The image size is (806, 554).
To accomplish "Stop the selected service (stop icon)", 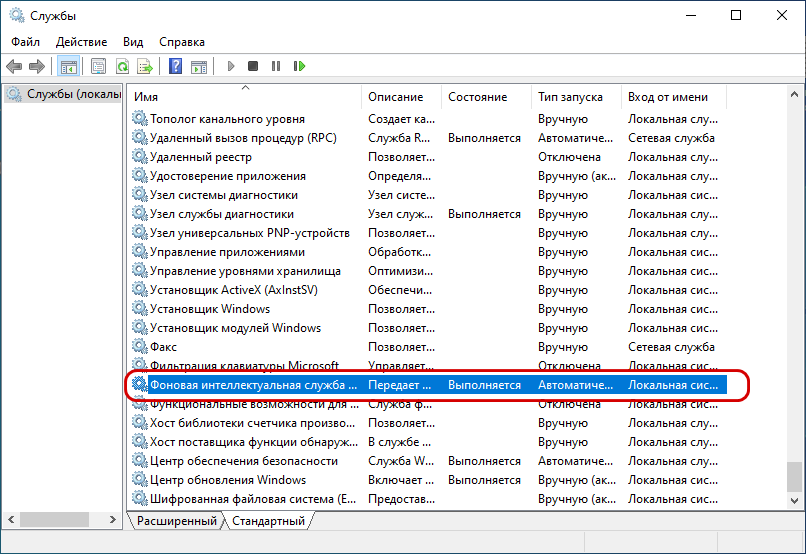I will tap(253, 66).
